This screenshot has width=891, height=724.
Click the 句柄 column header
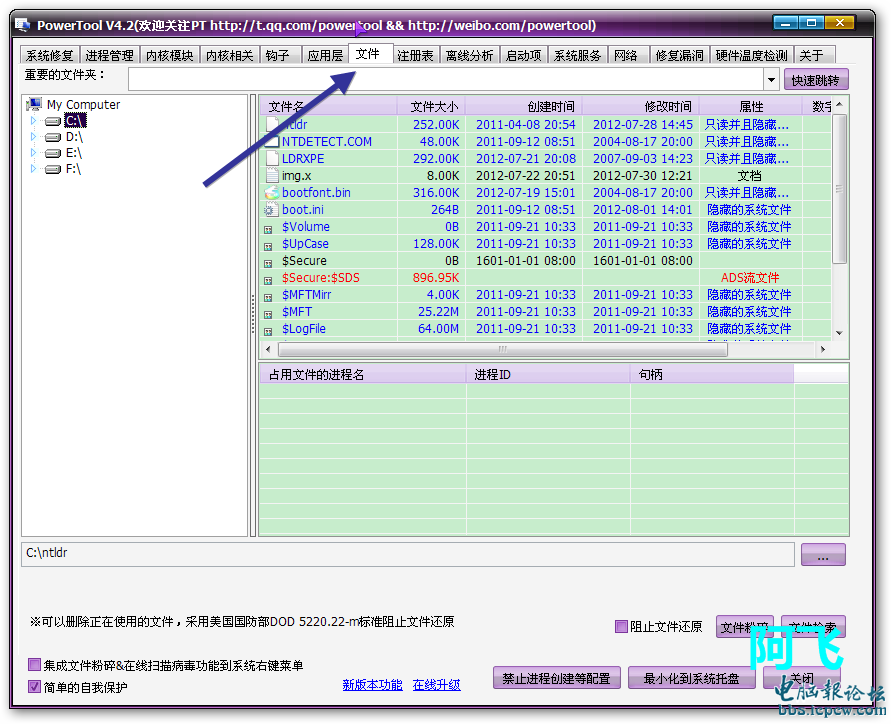(712, 375)
